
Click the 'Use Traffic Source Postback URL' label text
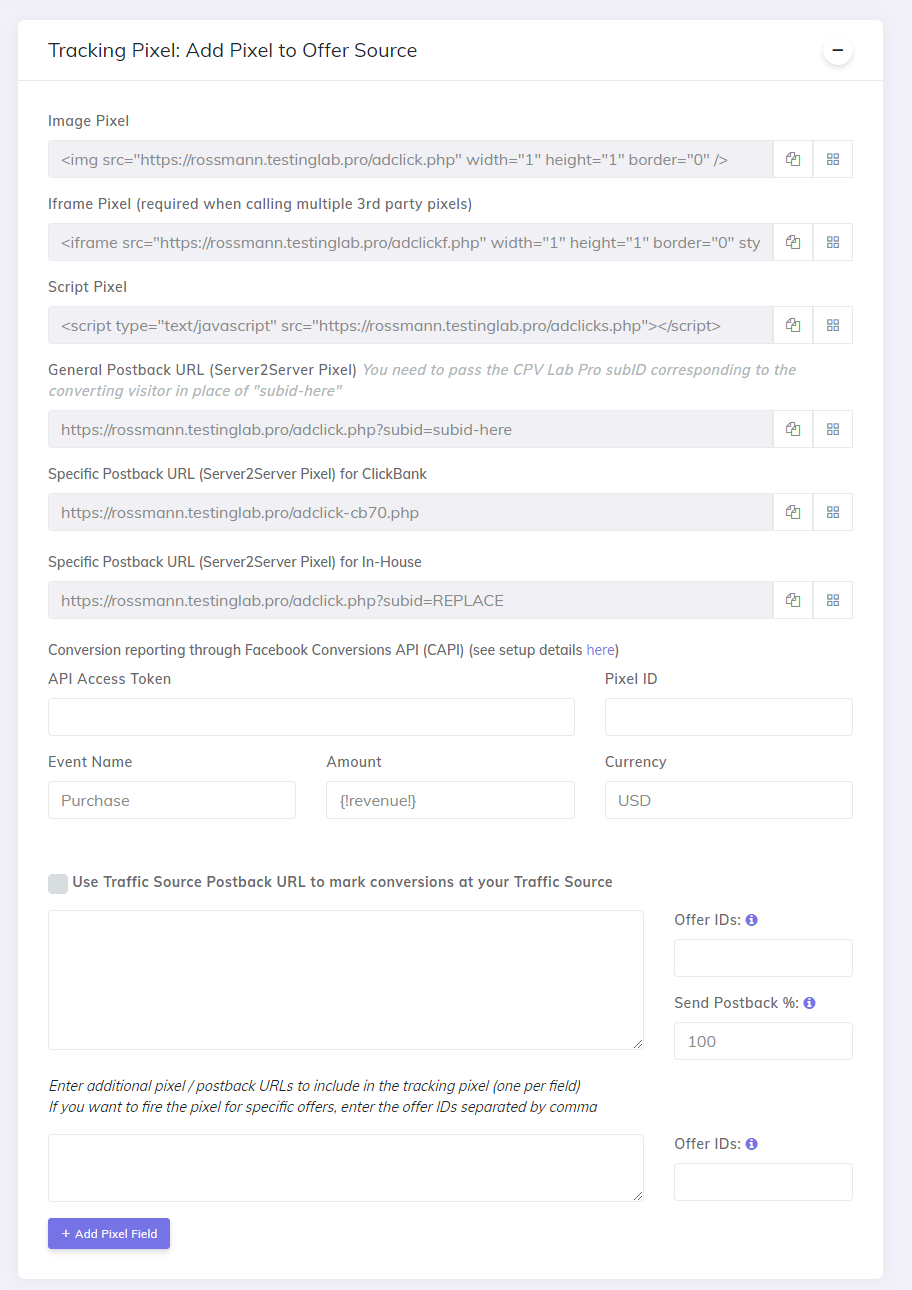tap(342, 882)
